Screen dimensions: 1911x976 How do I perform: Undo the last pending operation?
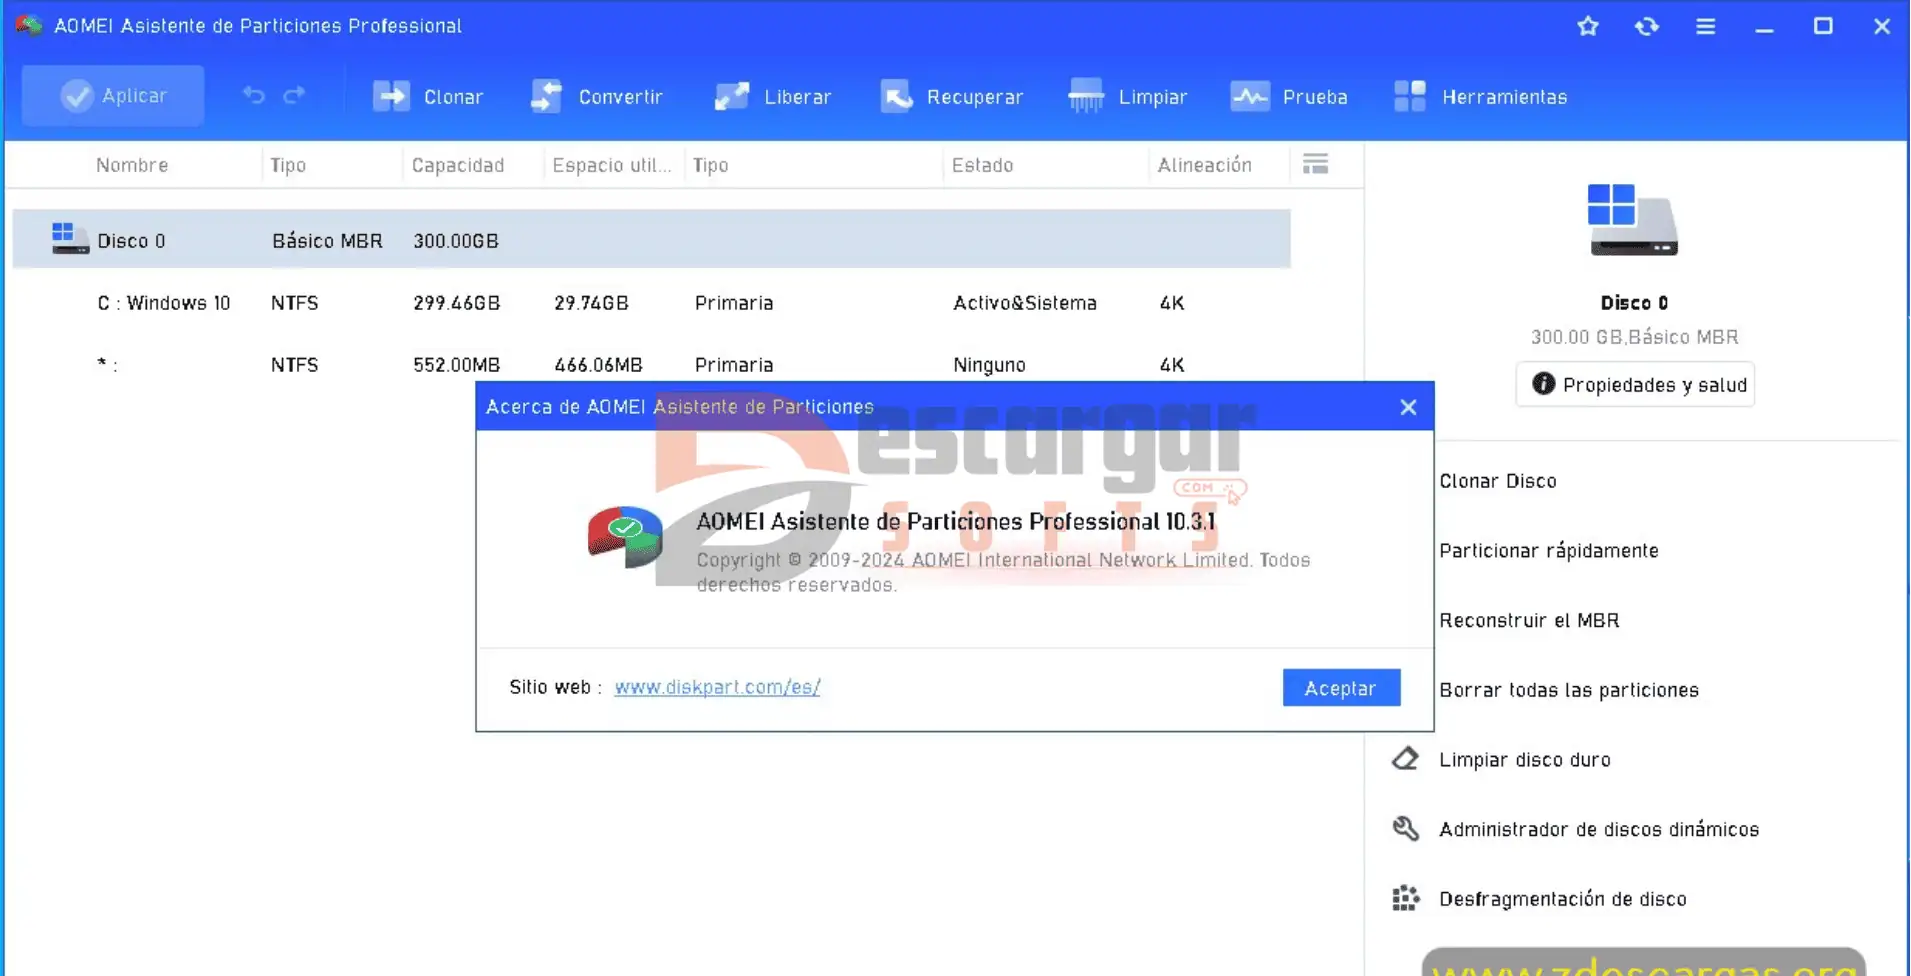(x=254, y=96)
